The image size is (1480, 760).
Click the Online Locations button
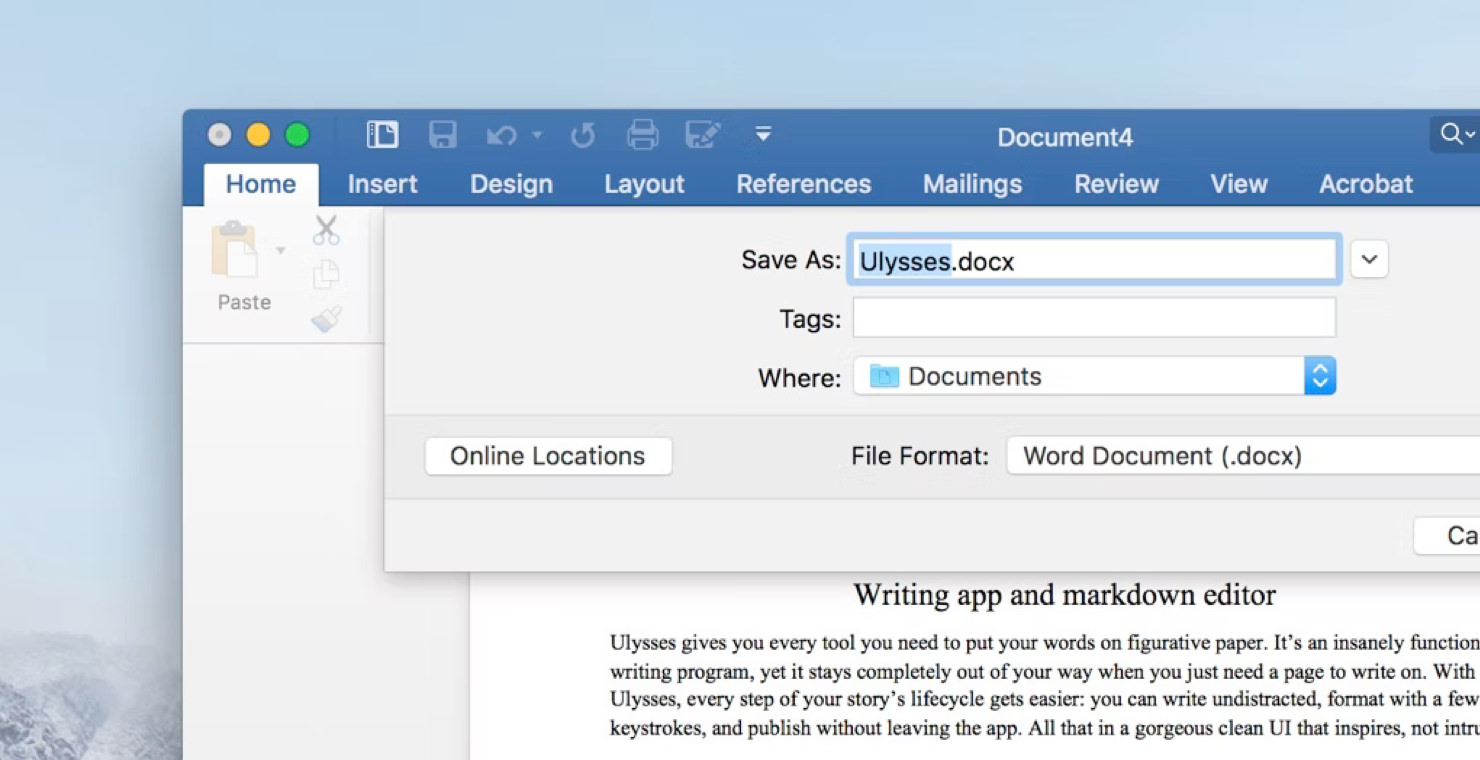pos(548,456)
